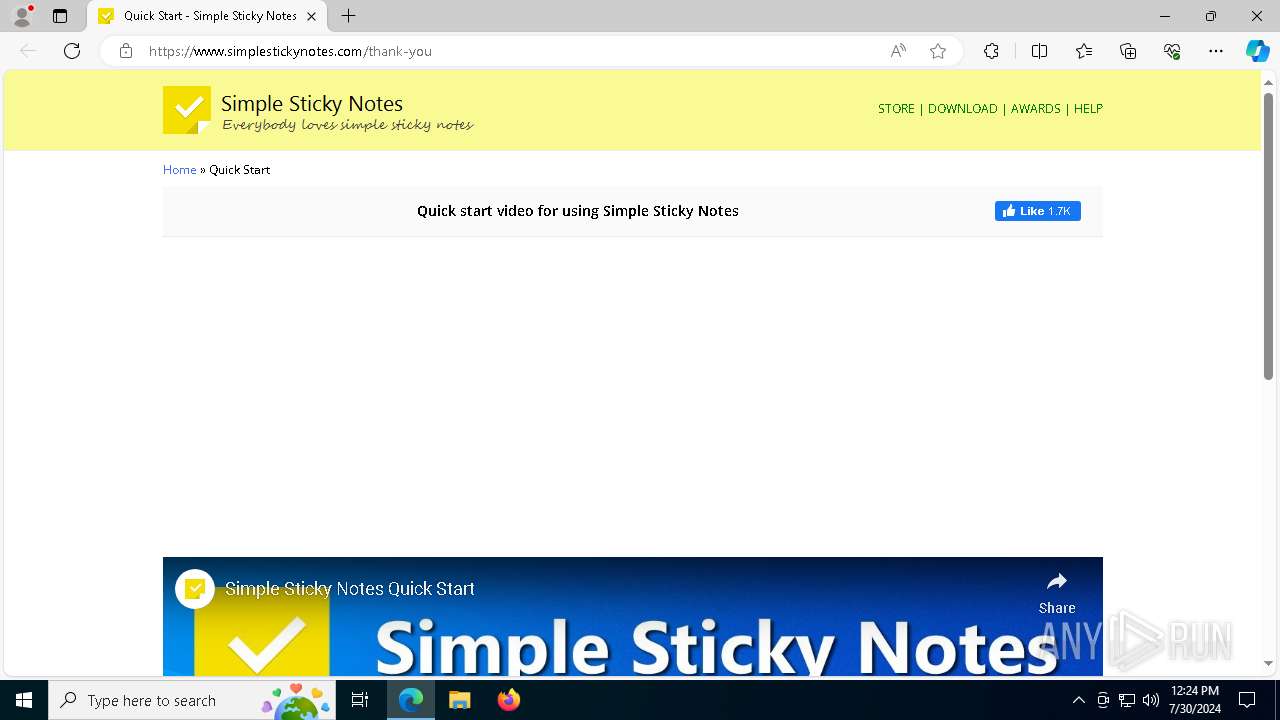1280x720 pixels.
Task: Open the AWARDS menu link
Action: (x=1035, y=109)
